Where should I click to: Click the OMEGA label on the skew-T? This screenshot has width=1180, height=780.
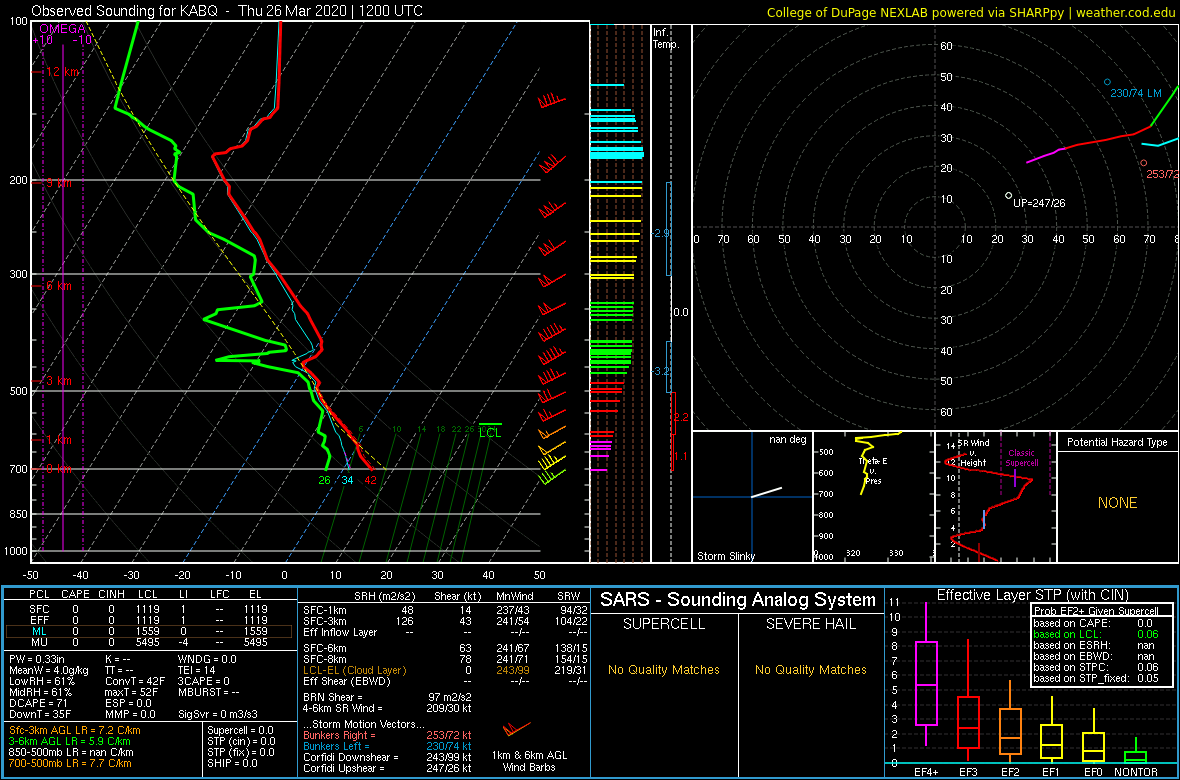click(x=62, y=29)
